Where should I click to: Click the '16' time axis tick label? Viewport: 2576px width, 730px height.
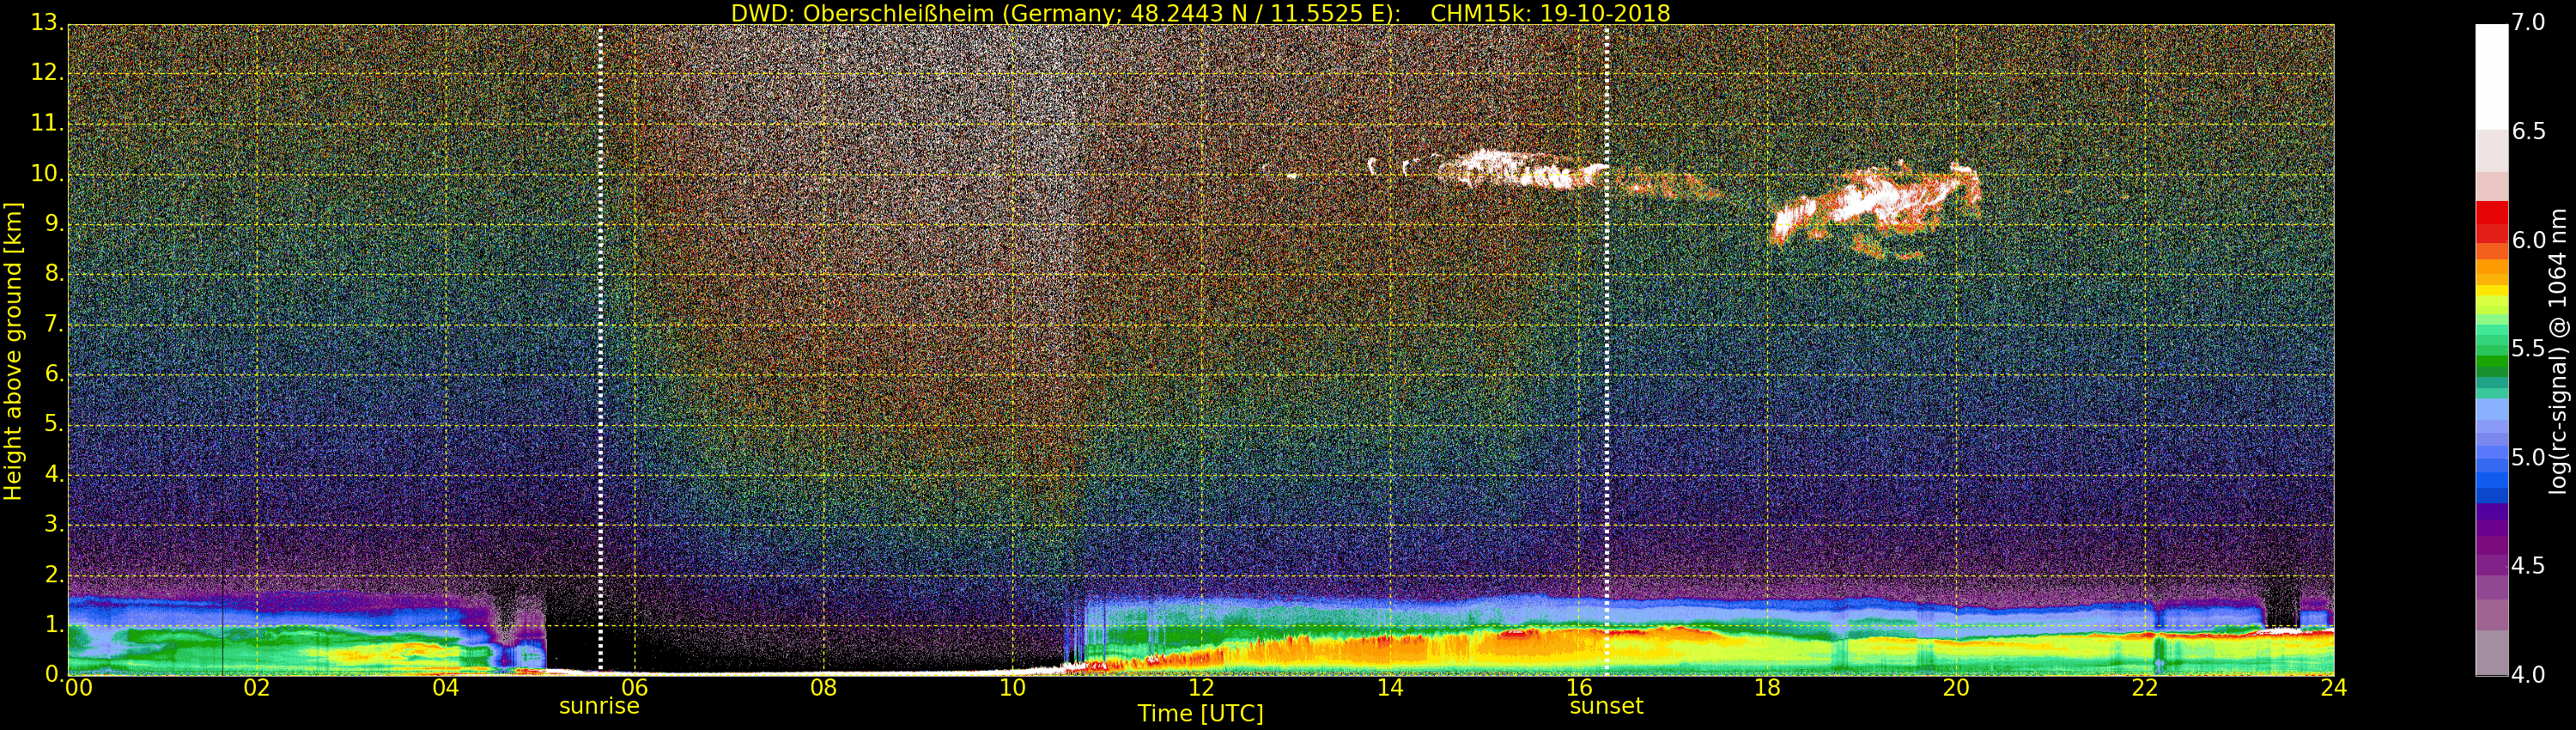click(x=1579, y=688)
